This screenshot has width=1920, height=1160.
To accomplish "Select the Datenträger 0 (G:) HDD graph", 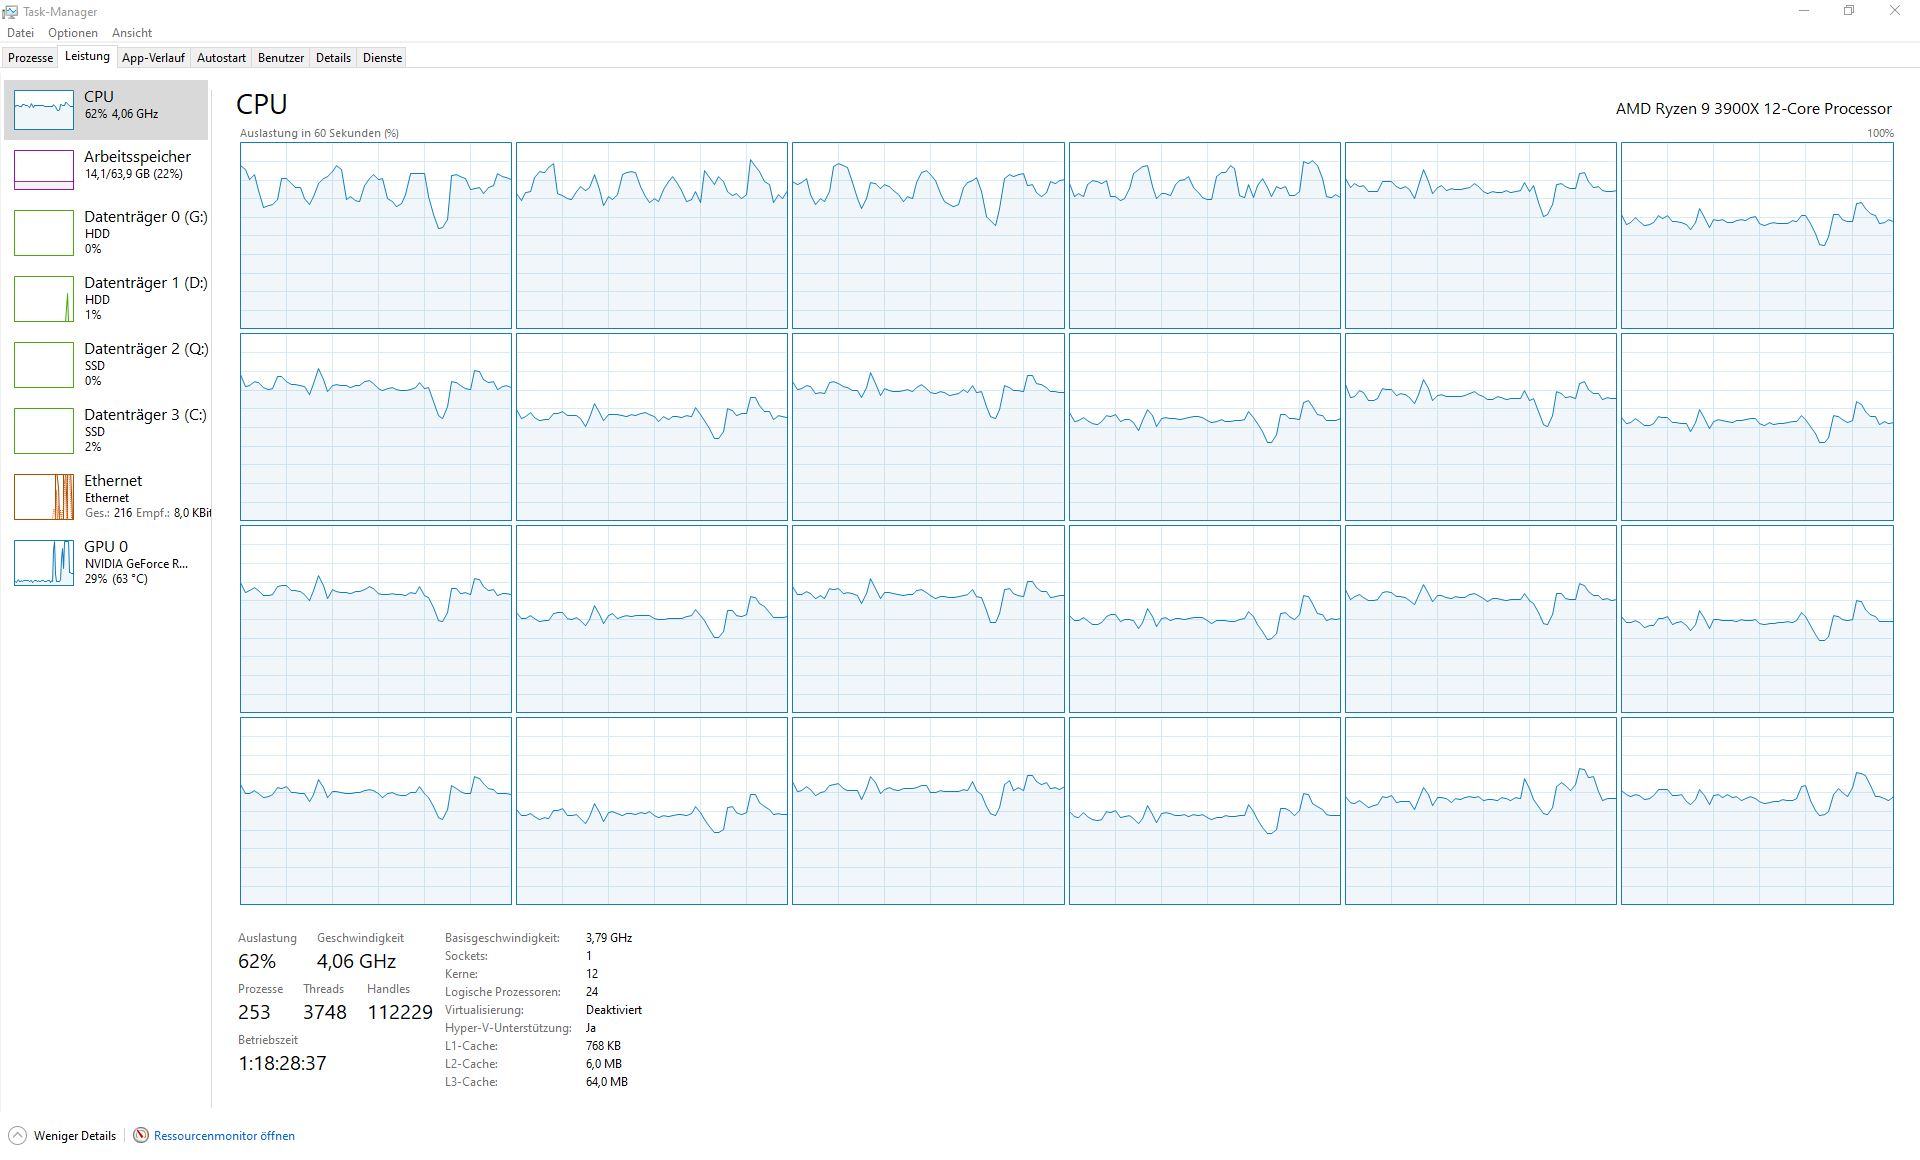I will point(44,232).
